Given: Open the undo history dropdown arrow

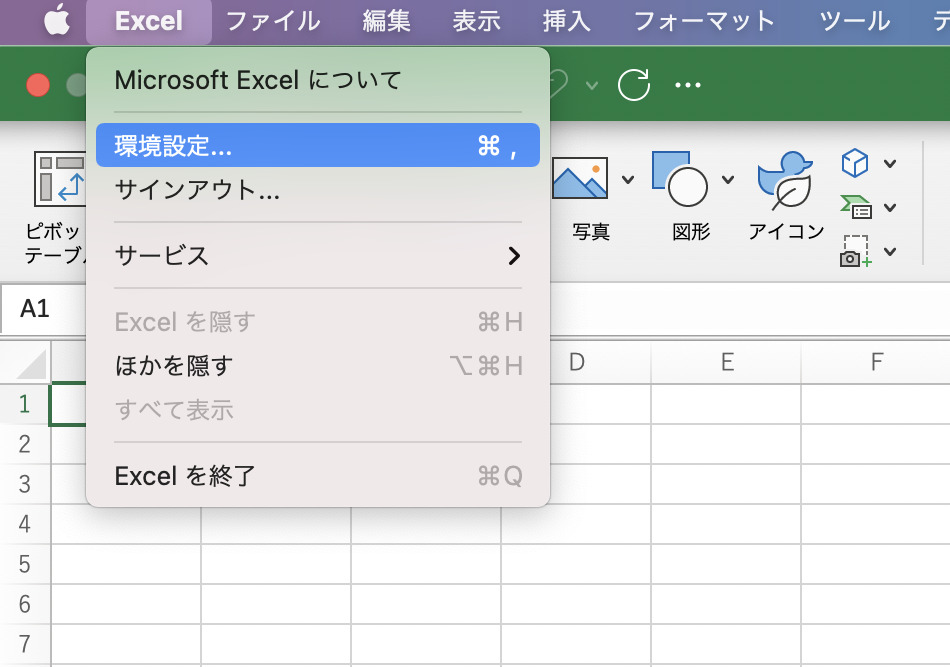Looking at the screenshot, I should 592,85.
